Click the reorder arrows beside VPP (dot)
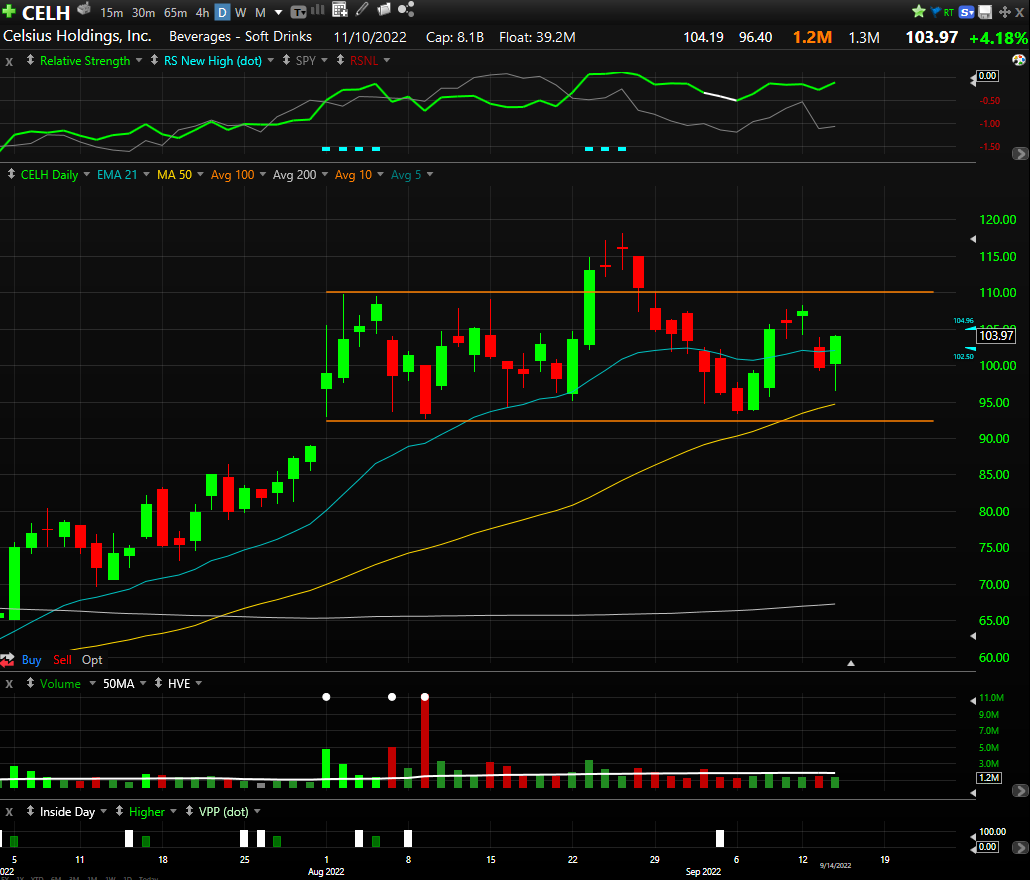 click(189, 811)
